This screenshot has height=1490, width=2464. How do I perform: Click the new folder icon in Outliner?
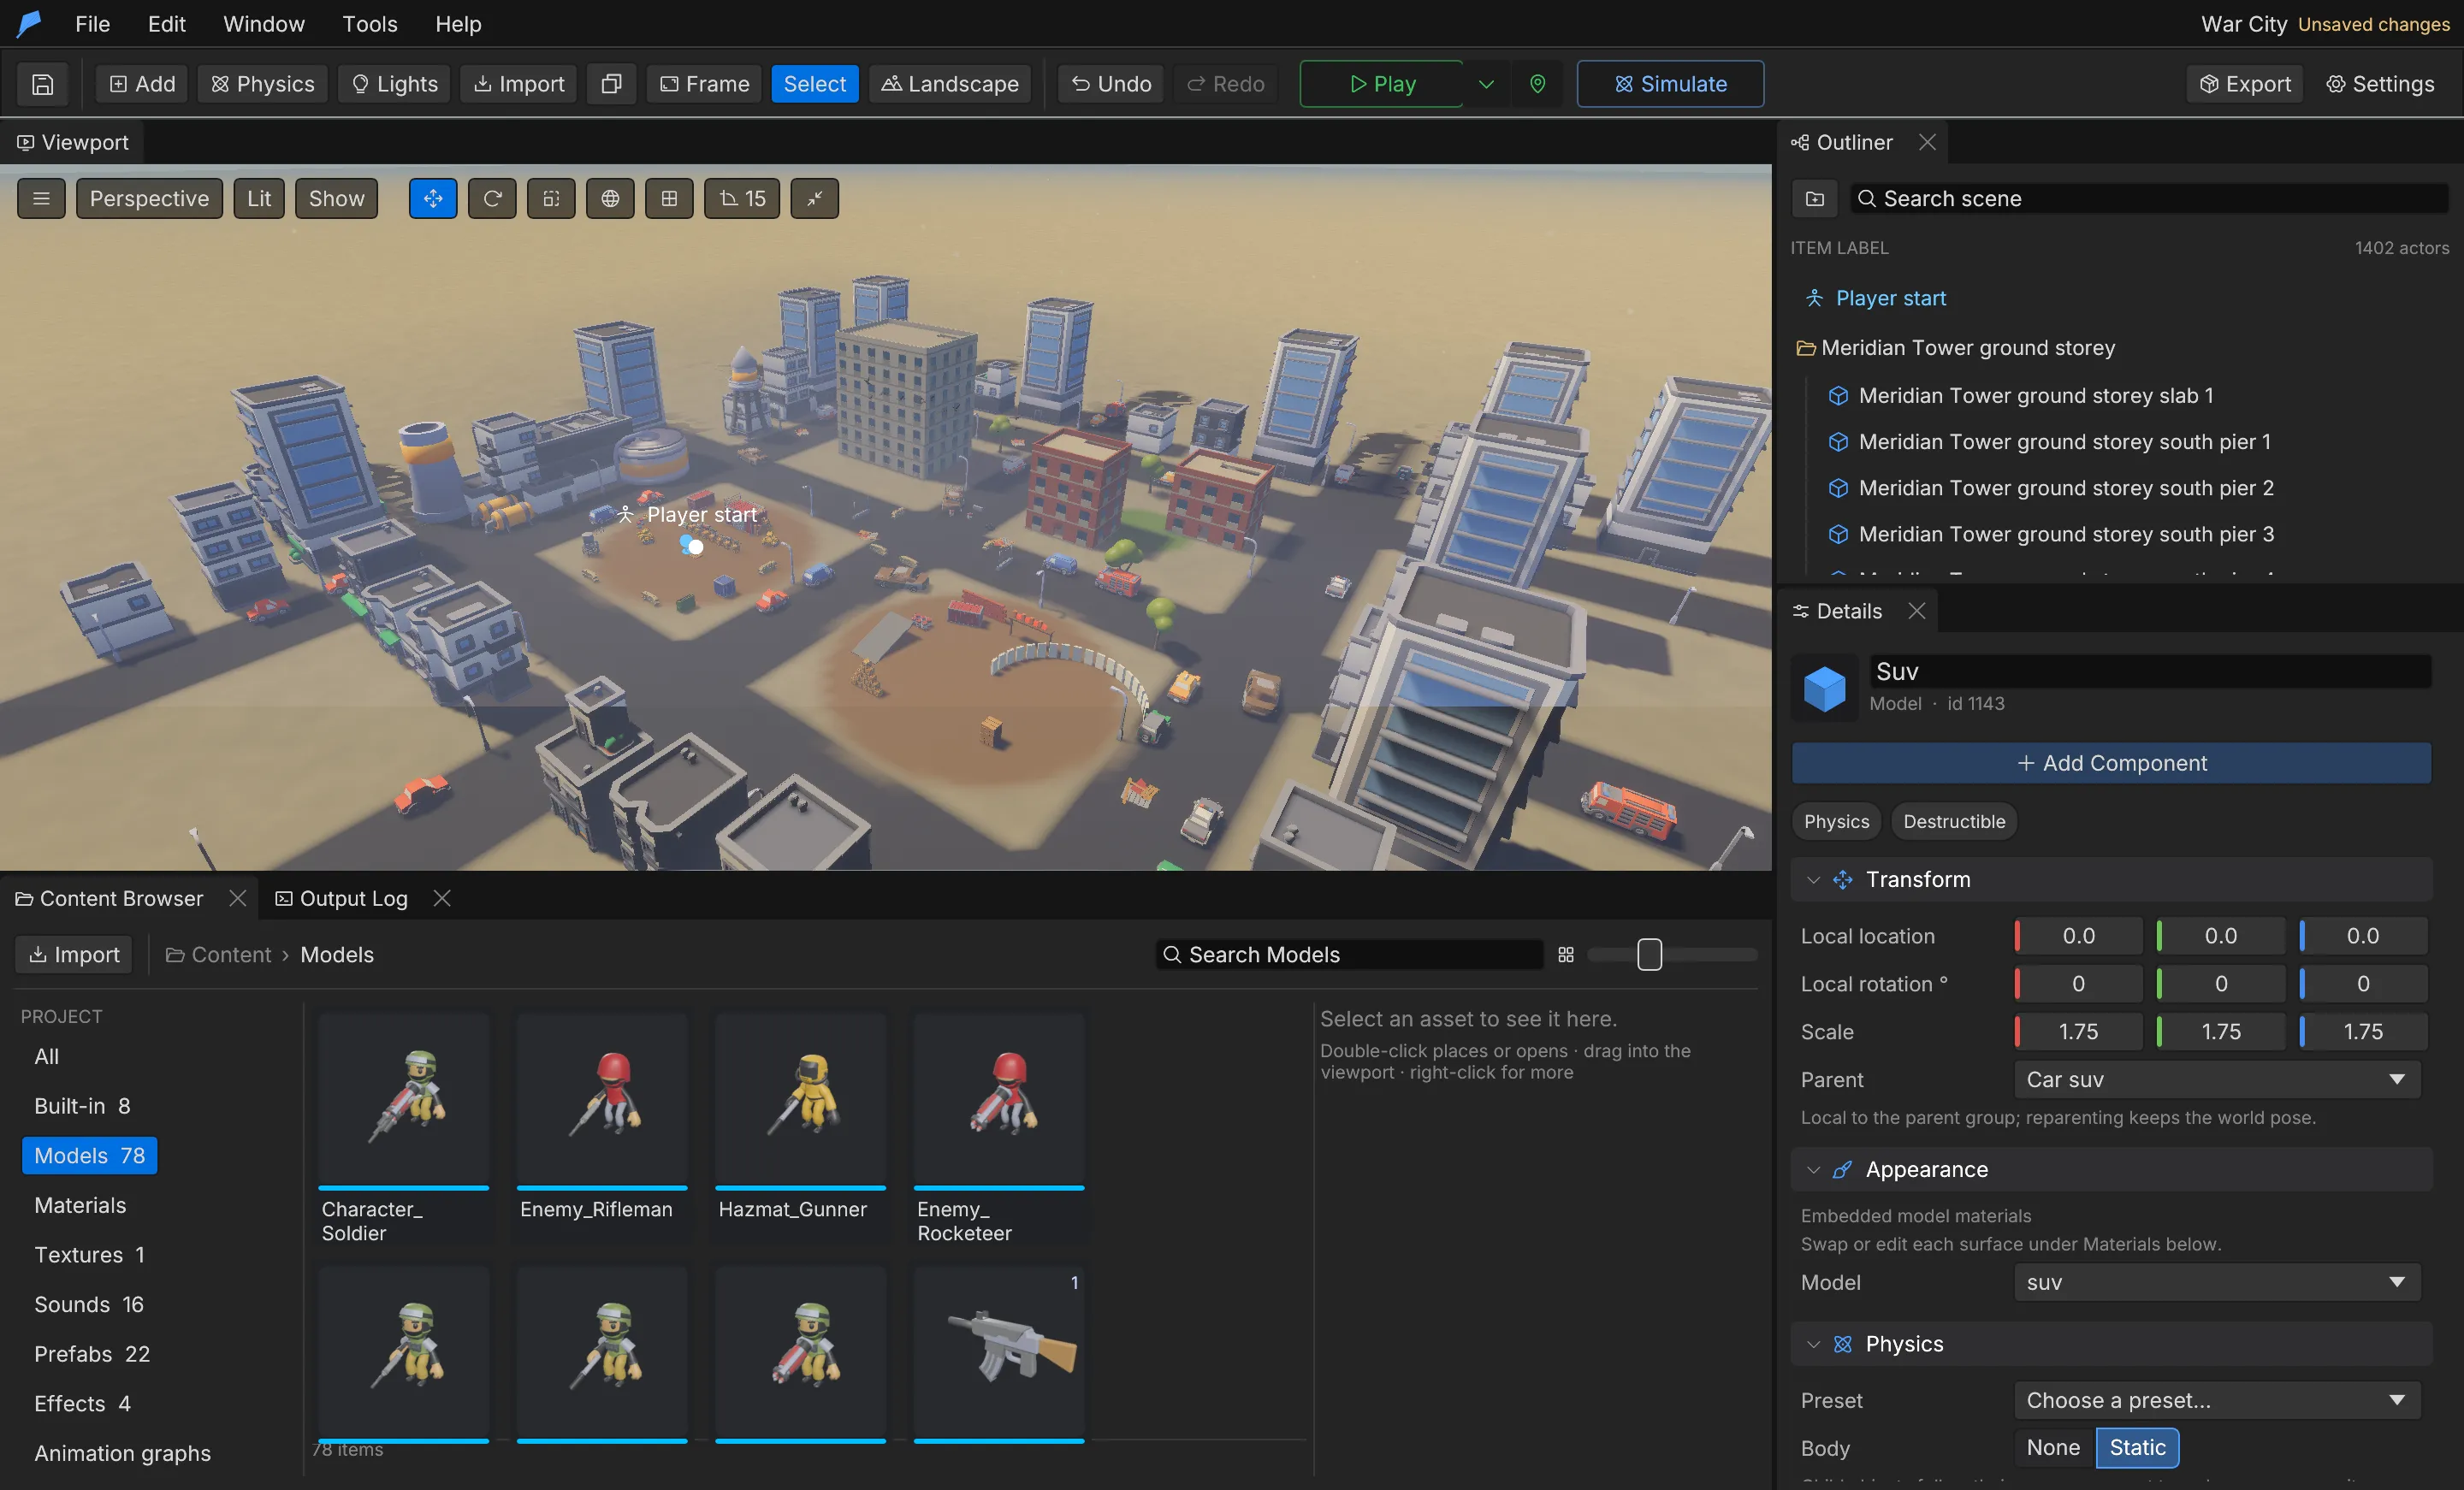[1815, 198]
